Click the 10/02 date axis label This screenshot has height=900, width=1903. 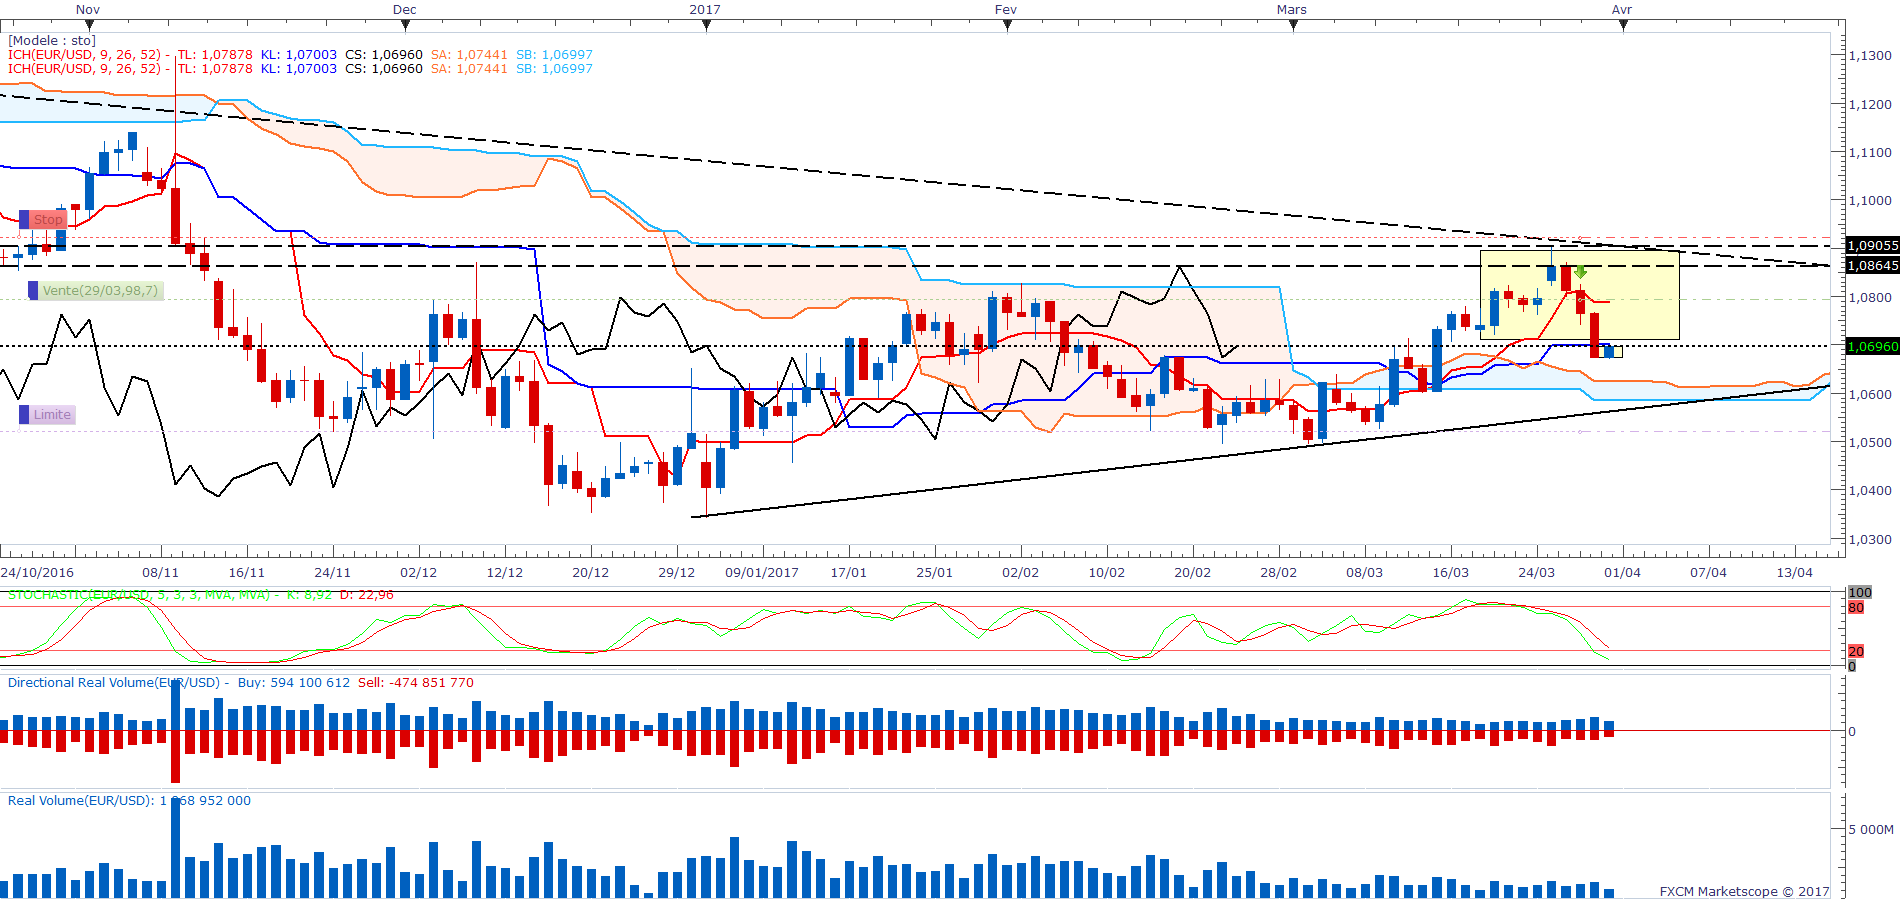tap(1107, 573)
